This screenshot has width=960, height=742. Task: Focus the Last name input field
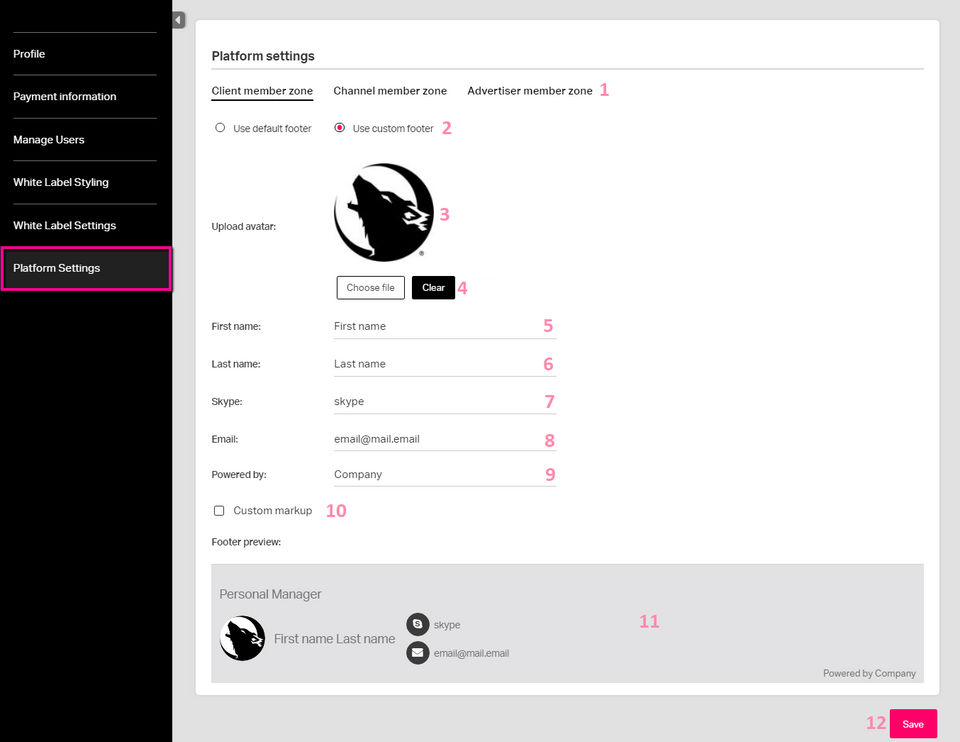pos(444,364)
